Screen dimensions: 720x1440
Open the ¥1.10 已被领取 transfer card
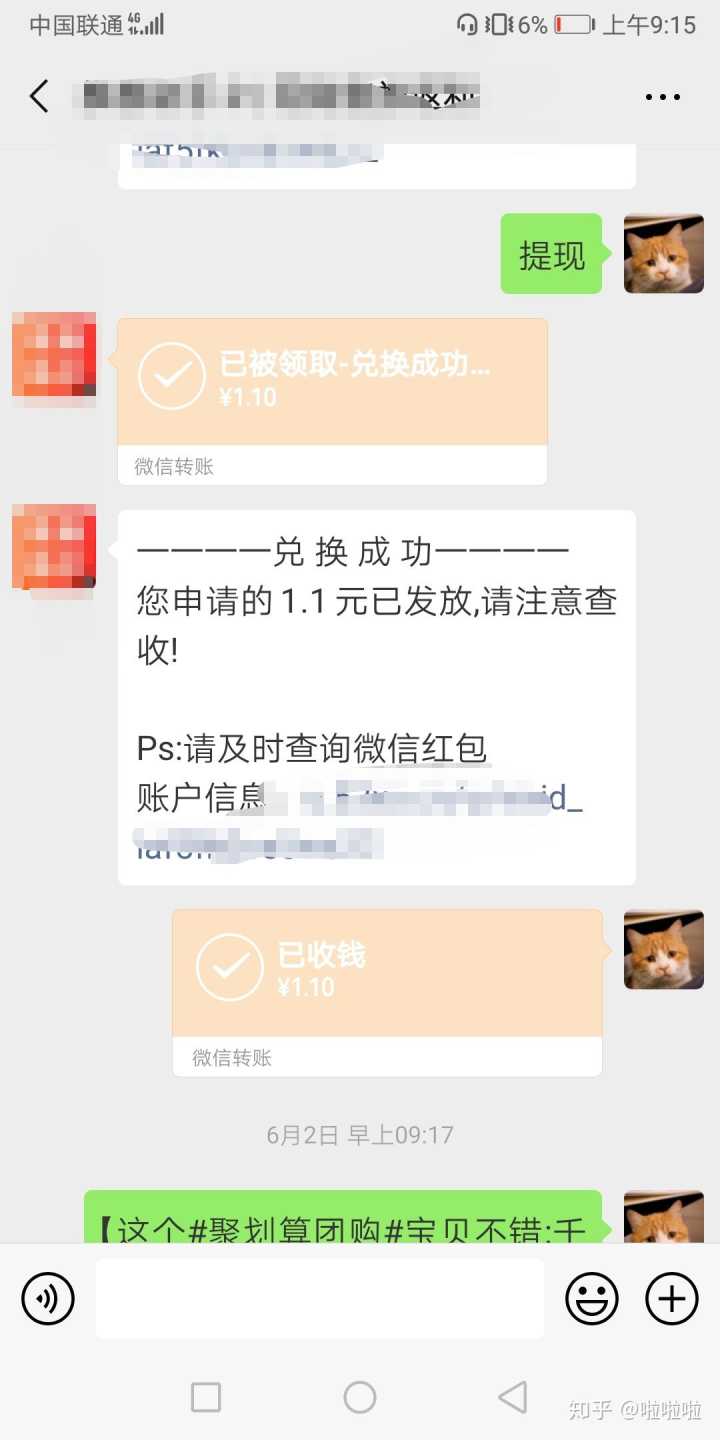click(x=332, y=402)
